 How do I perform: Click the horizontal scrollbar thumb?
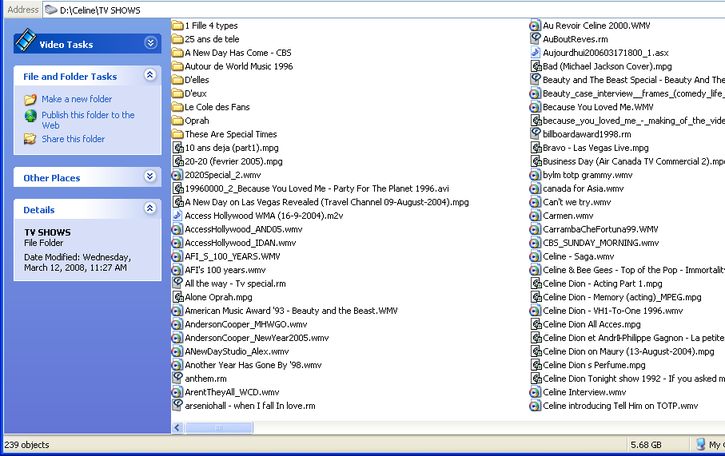pyautogui.click(x=219, y=428)
